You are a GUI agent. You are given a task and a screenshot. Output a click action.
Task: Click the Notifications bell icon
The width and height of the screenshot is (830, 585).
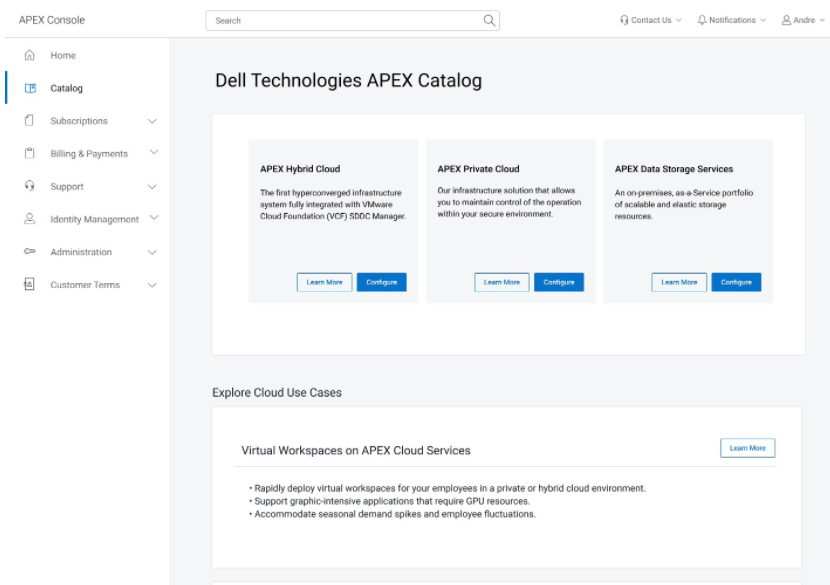click(x=702, y=20)
